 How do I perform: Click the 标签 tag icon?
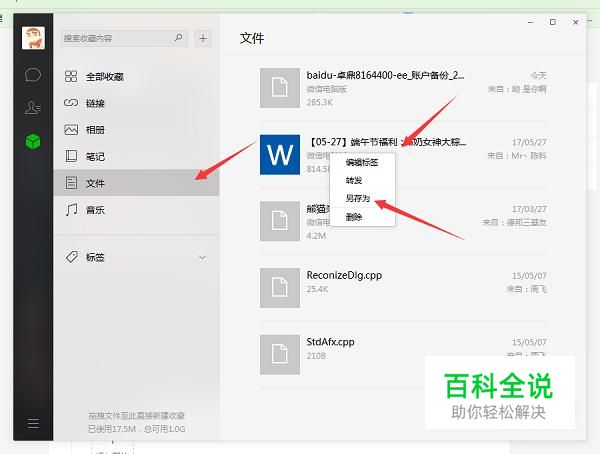tap(72, 257)
